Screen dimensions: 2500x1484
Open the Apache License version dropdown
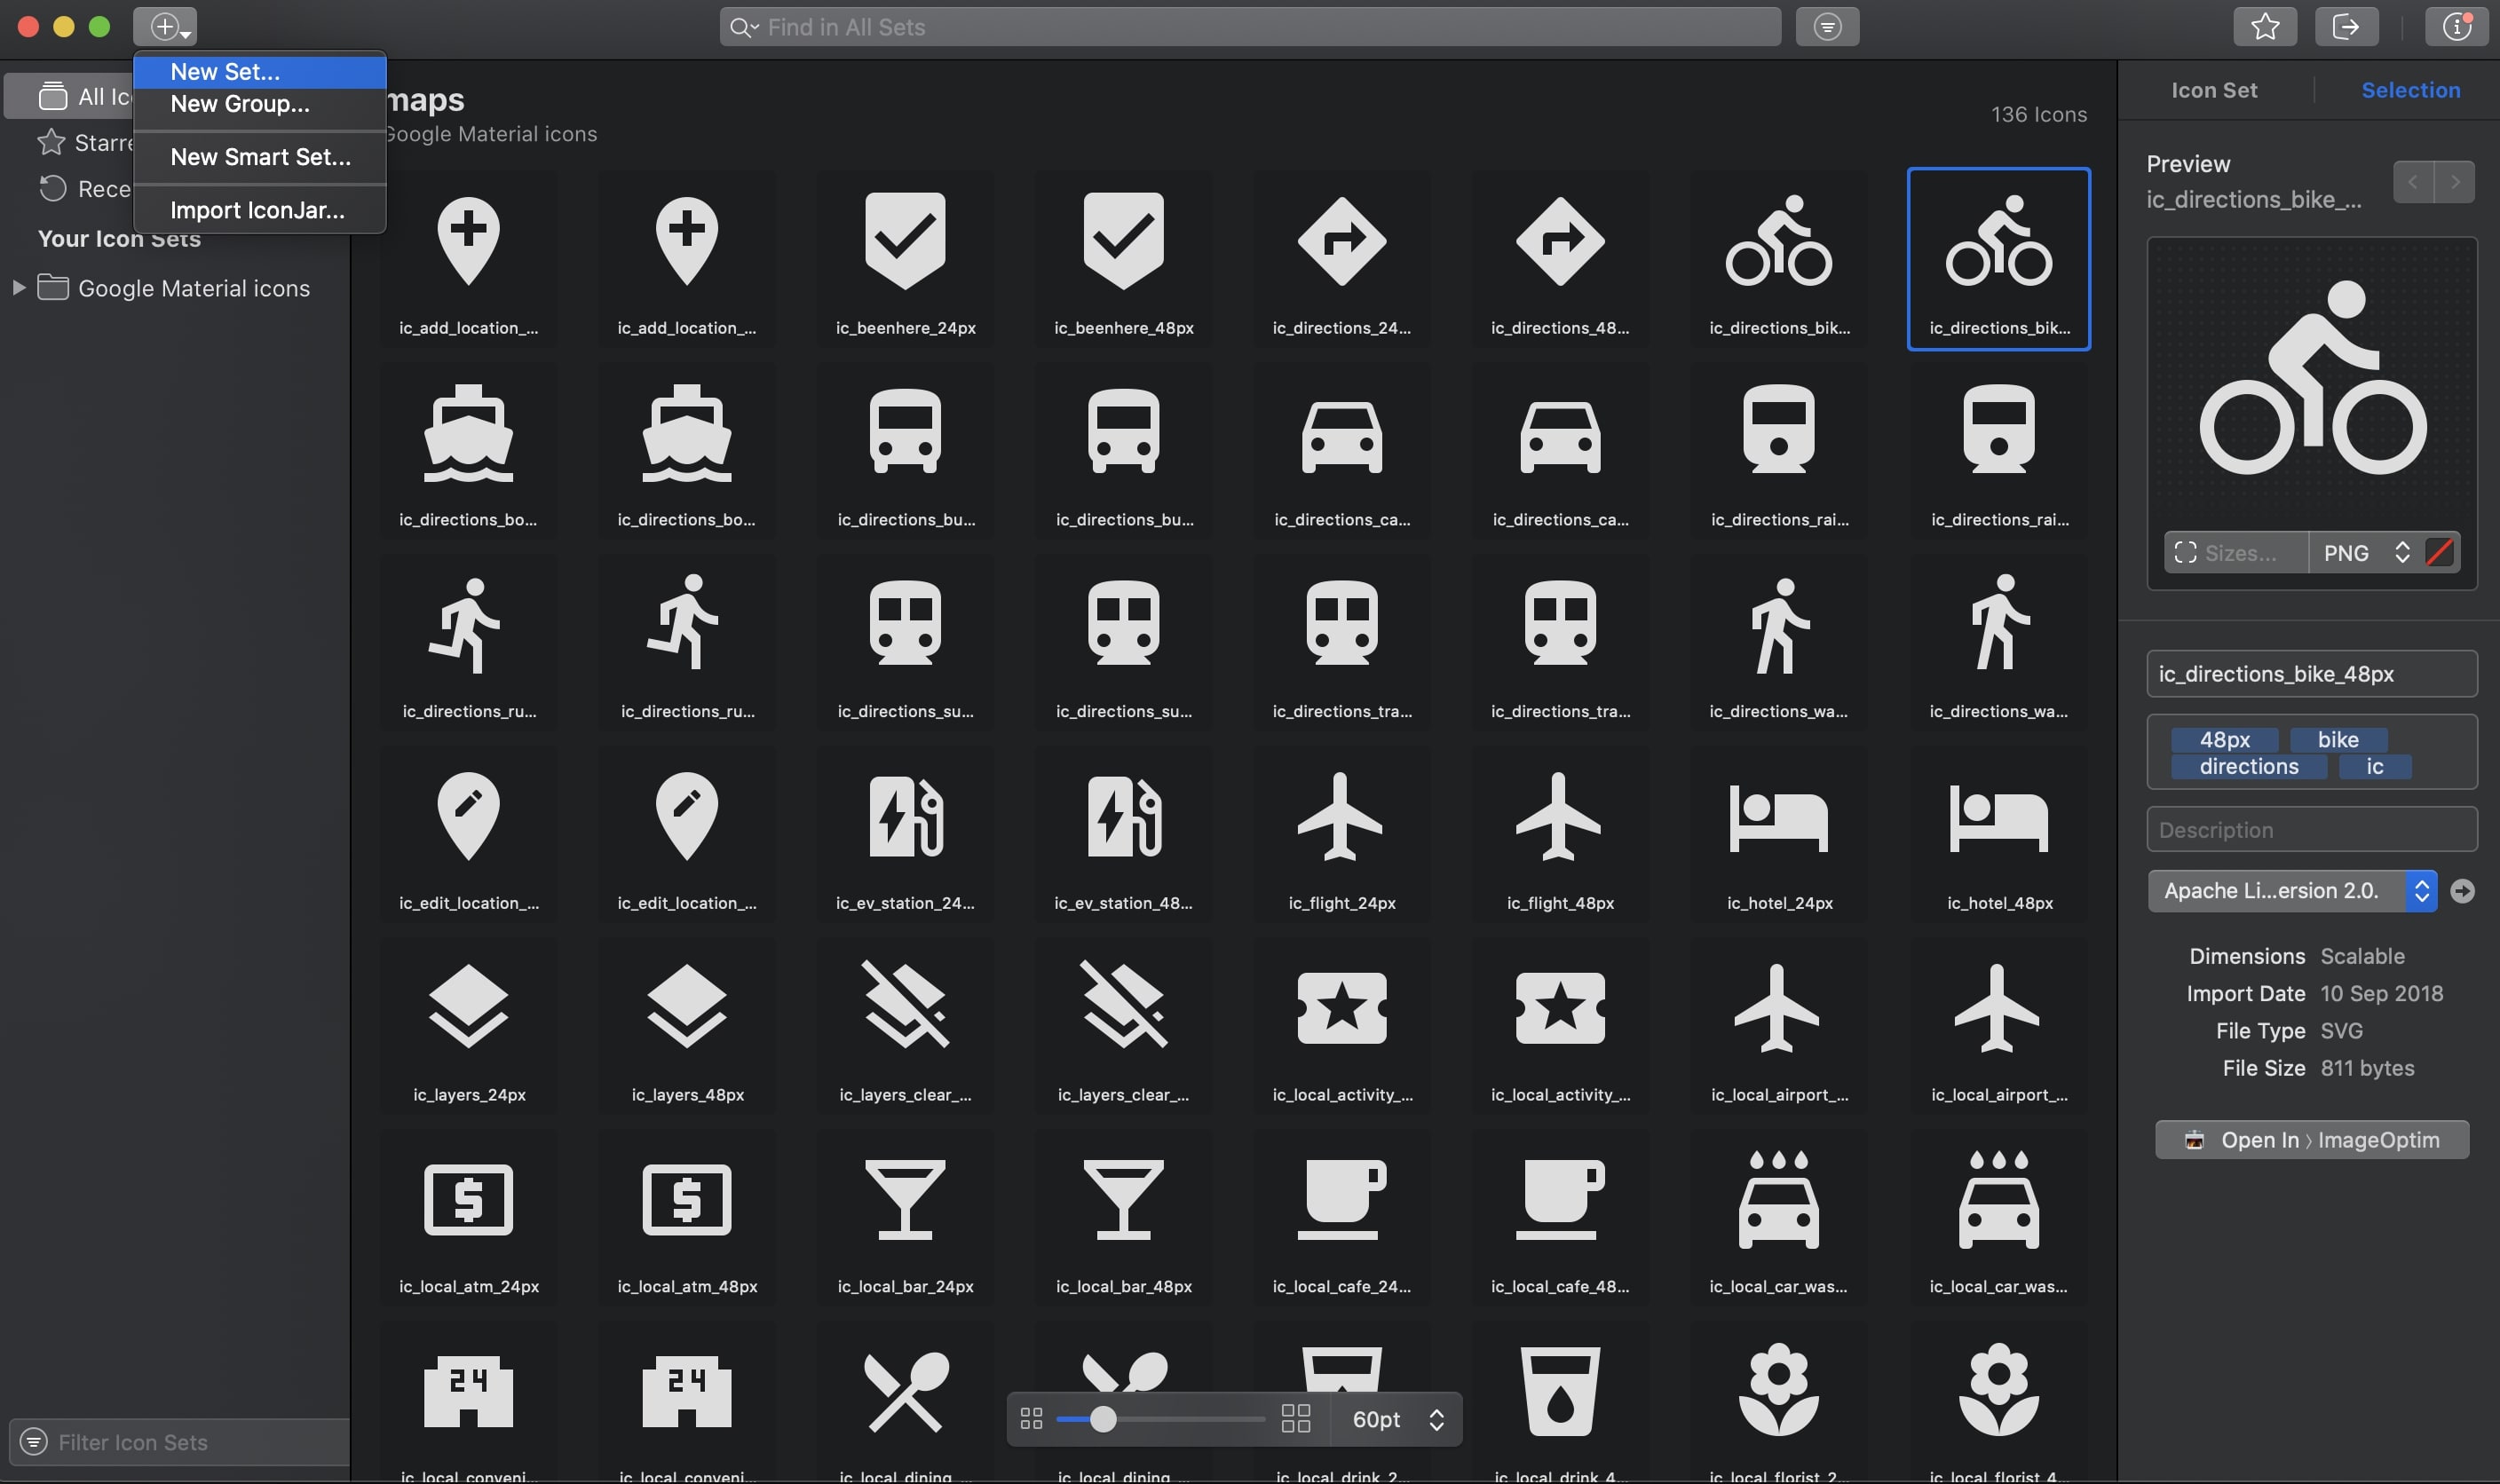point(2422,890)
